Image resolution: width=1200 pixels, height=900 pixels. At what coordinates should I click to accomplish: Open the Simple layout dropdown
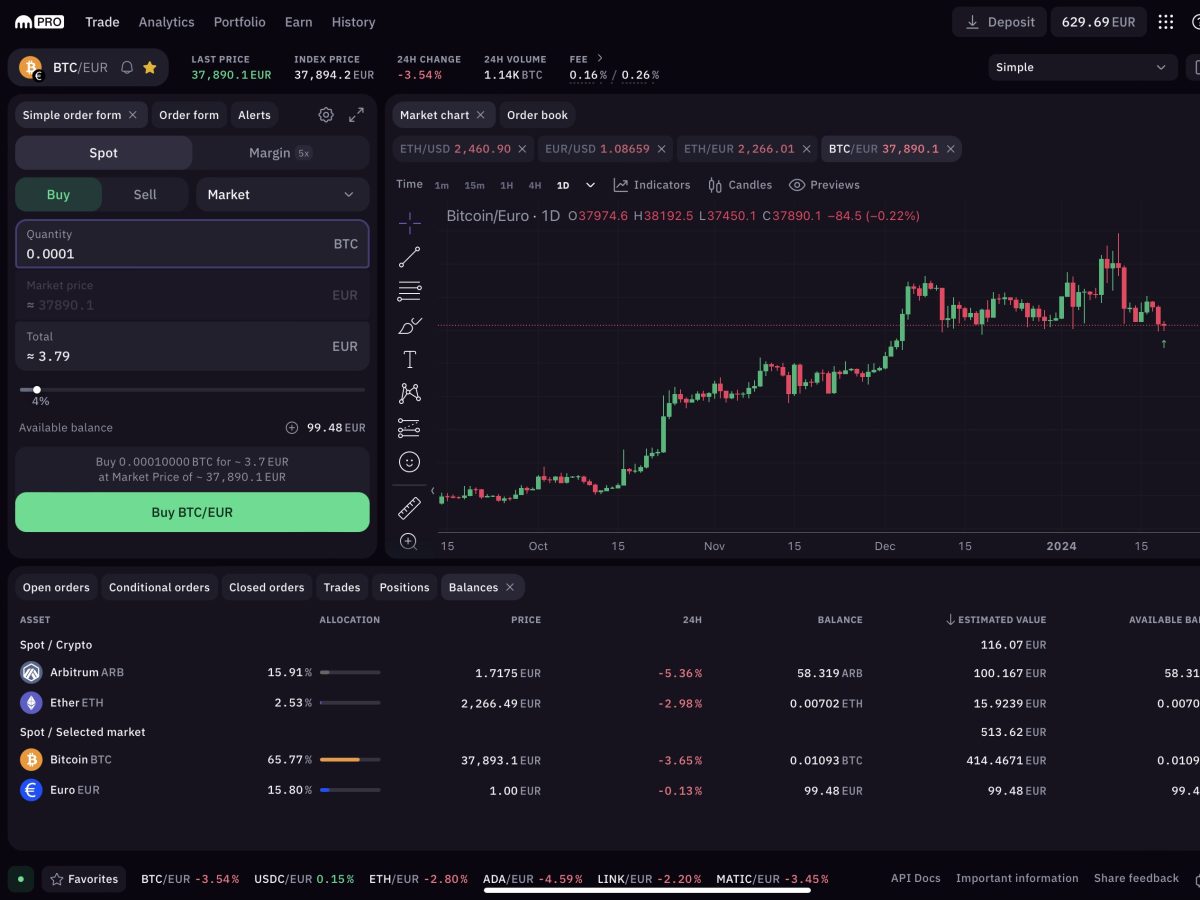point(1082,68)
